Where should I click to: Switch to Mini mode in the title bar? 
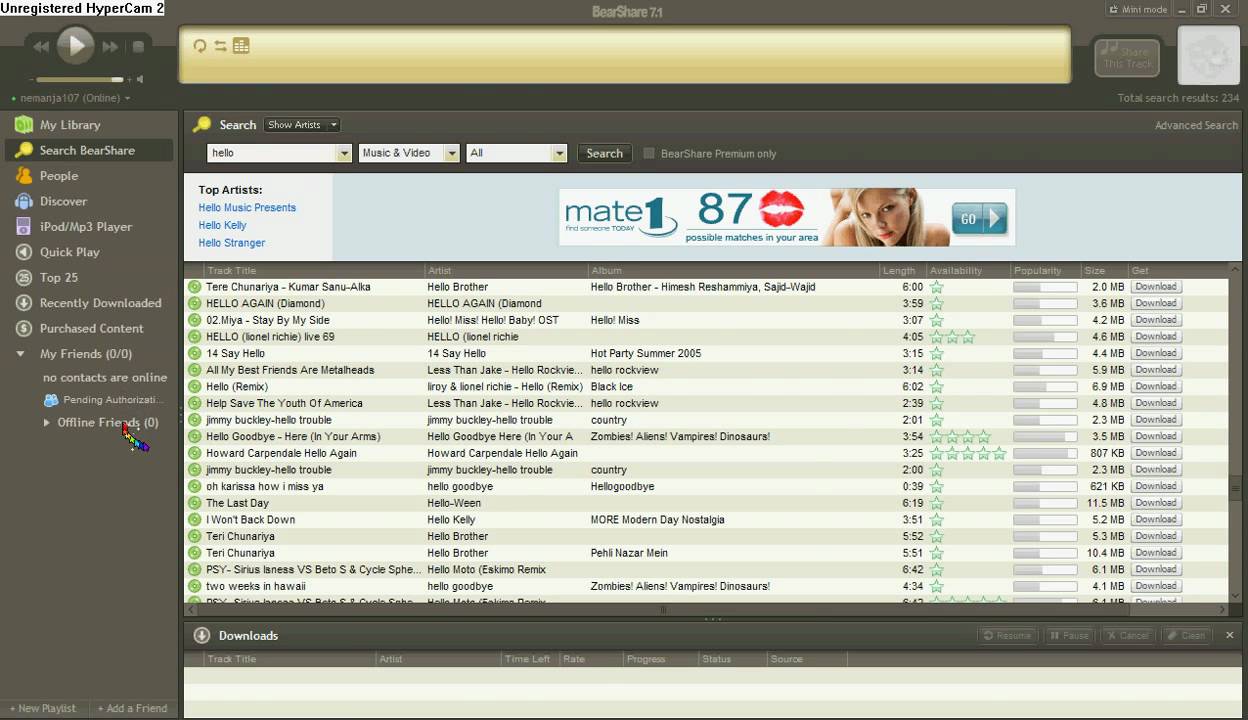1137,9
